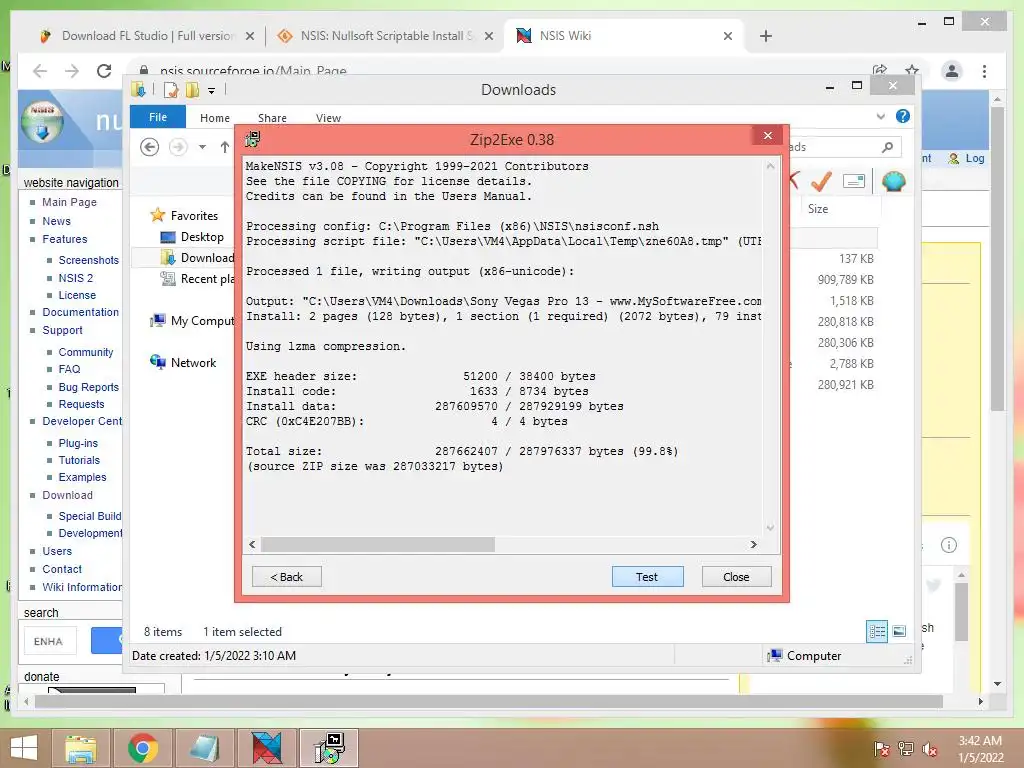Click the orange checkmark ribbon icon
The width and height of the screenshot is (1024, 768).
[x=821, y=180]
